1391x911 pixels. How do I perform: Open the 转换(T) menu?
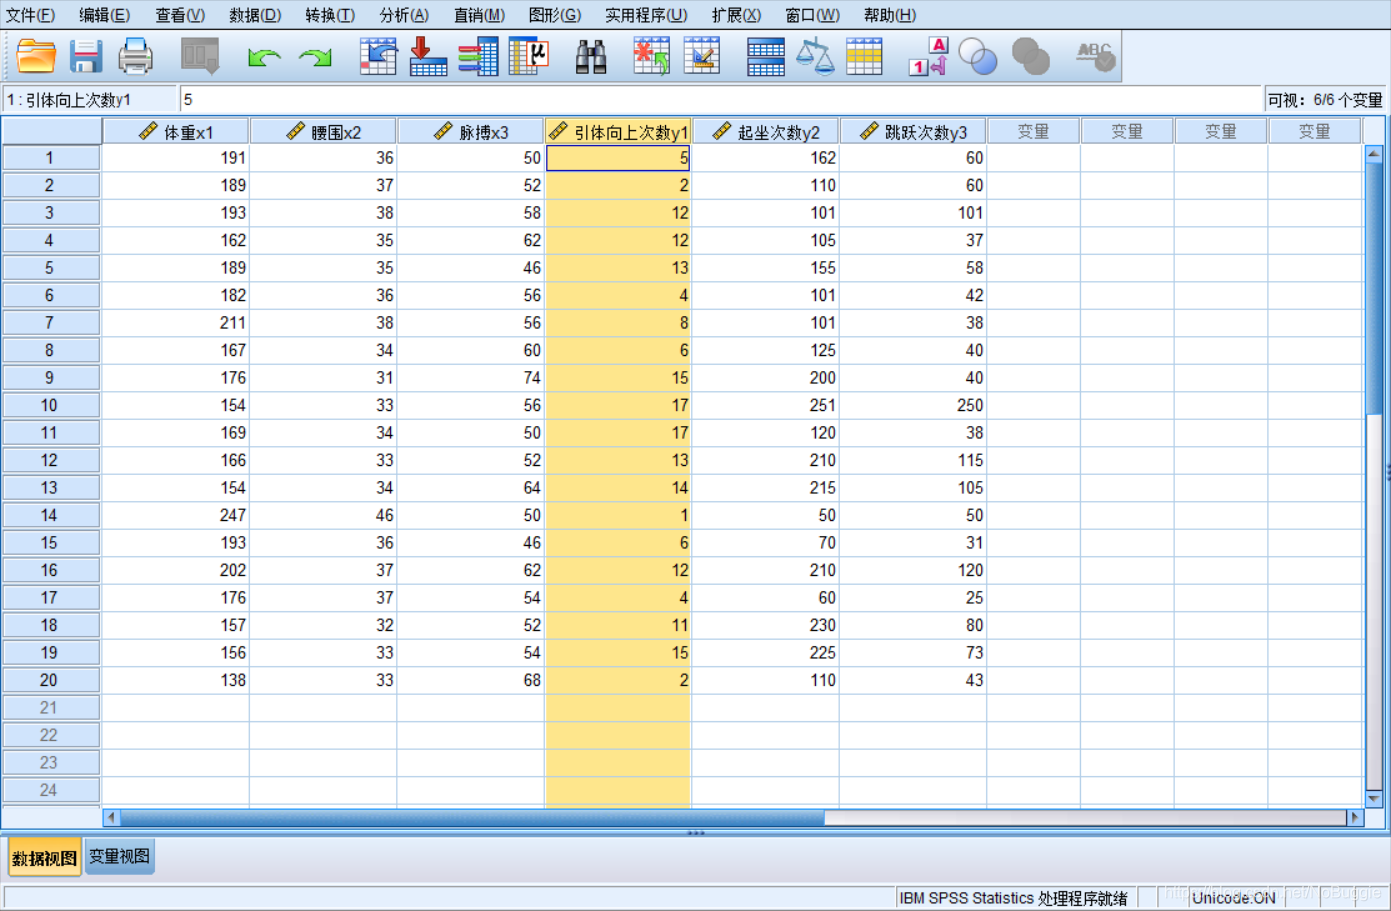coord(330,15)
